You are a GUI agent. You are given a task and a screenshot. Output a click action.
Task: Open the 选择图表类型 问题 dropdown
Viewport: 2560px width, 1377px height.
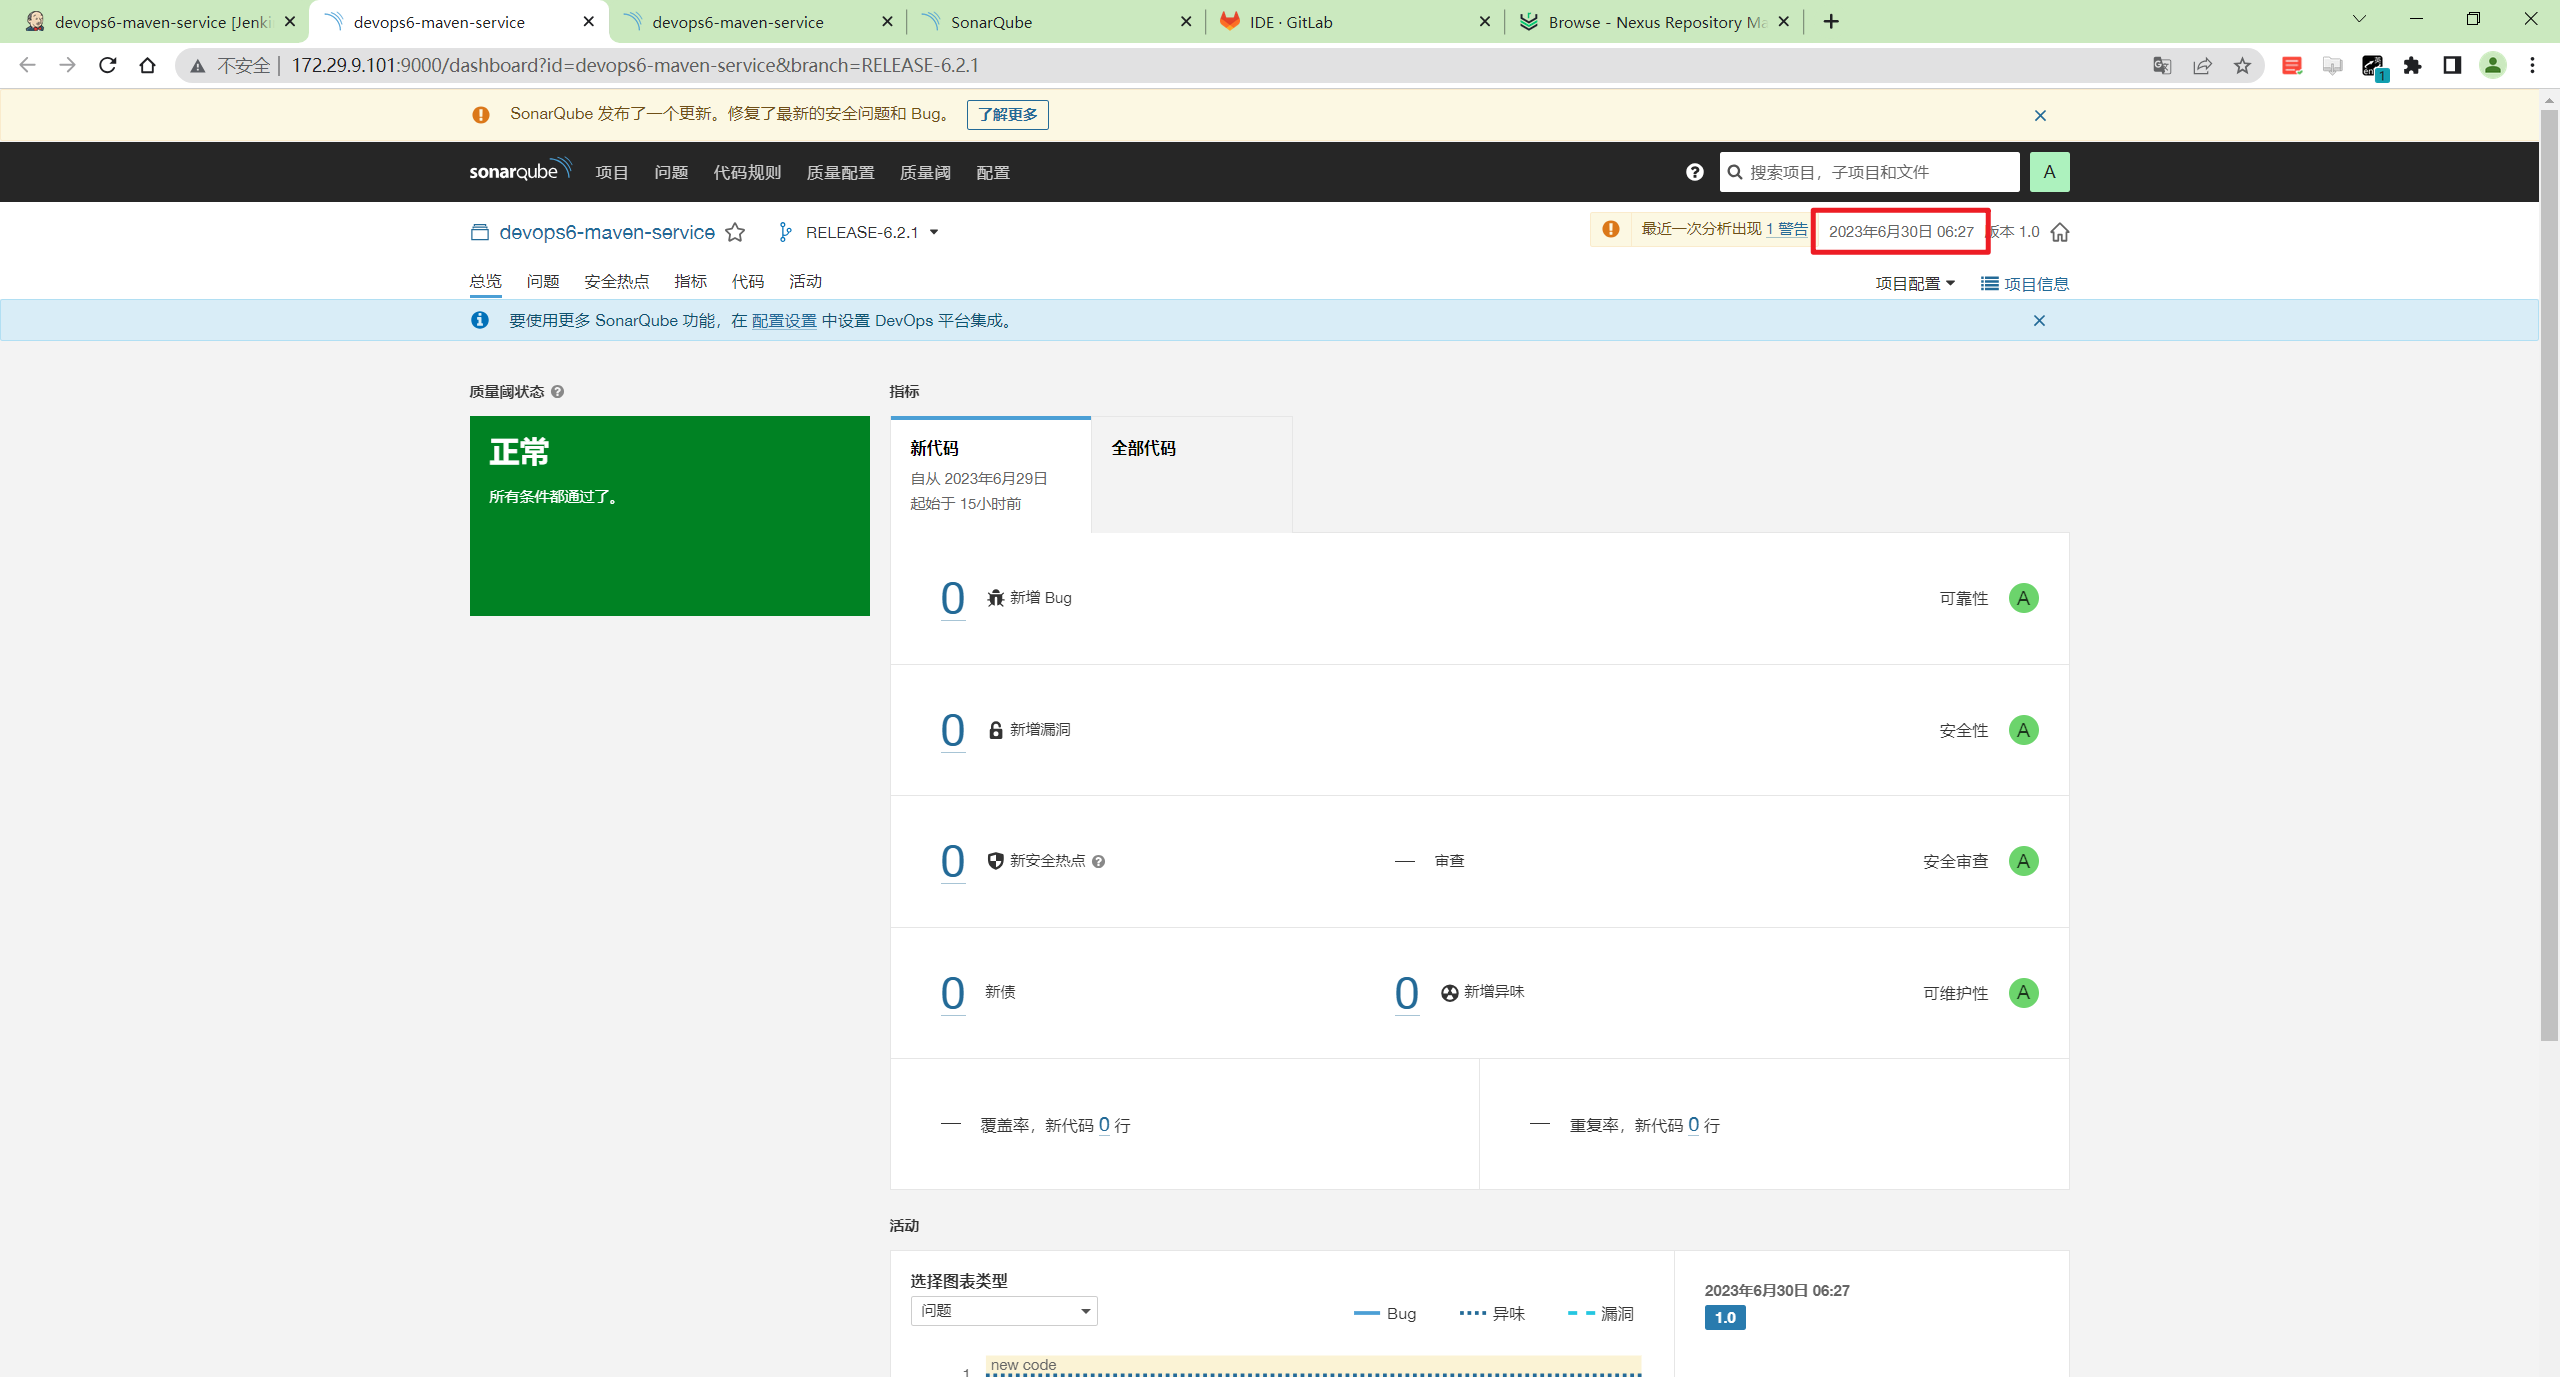1004,1311
